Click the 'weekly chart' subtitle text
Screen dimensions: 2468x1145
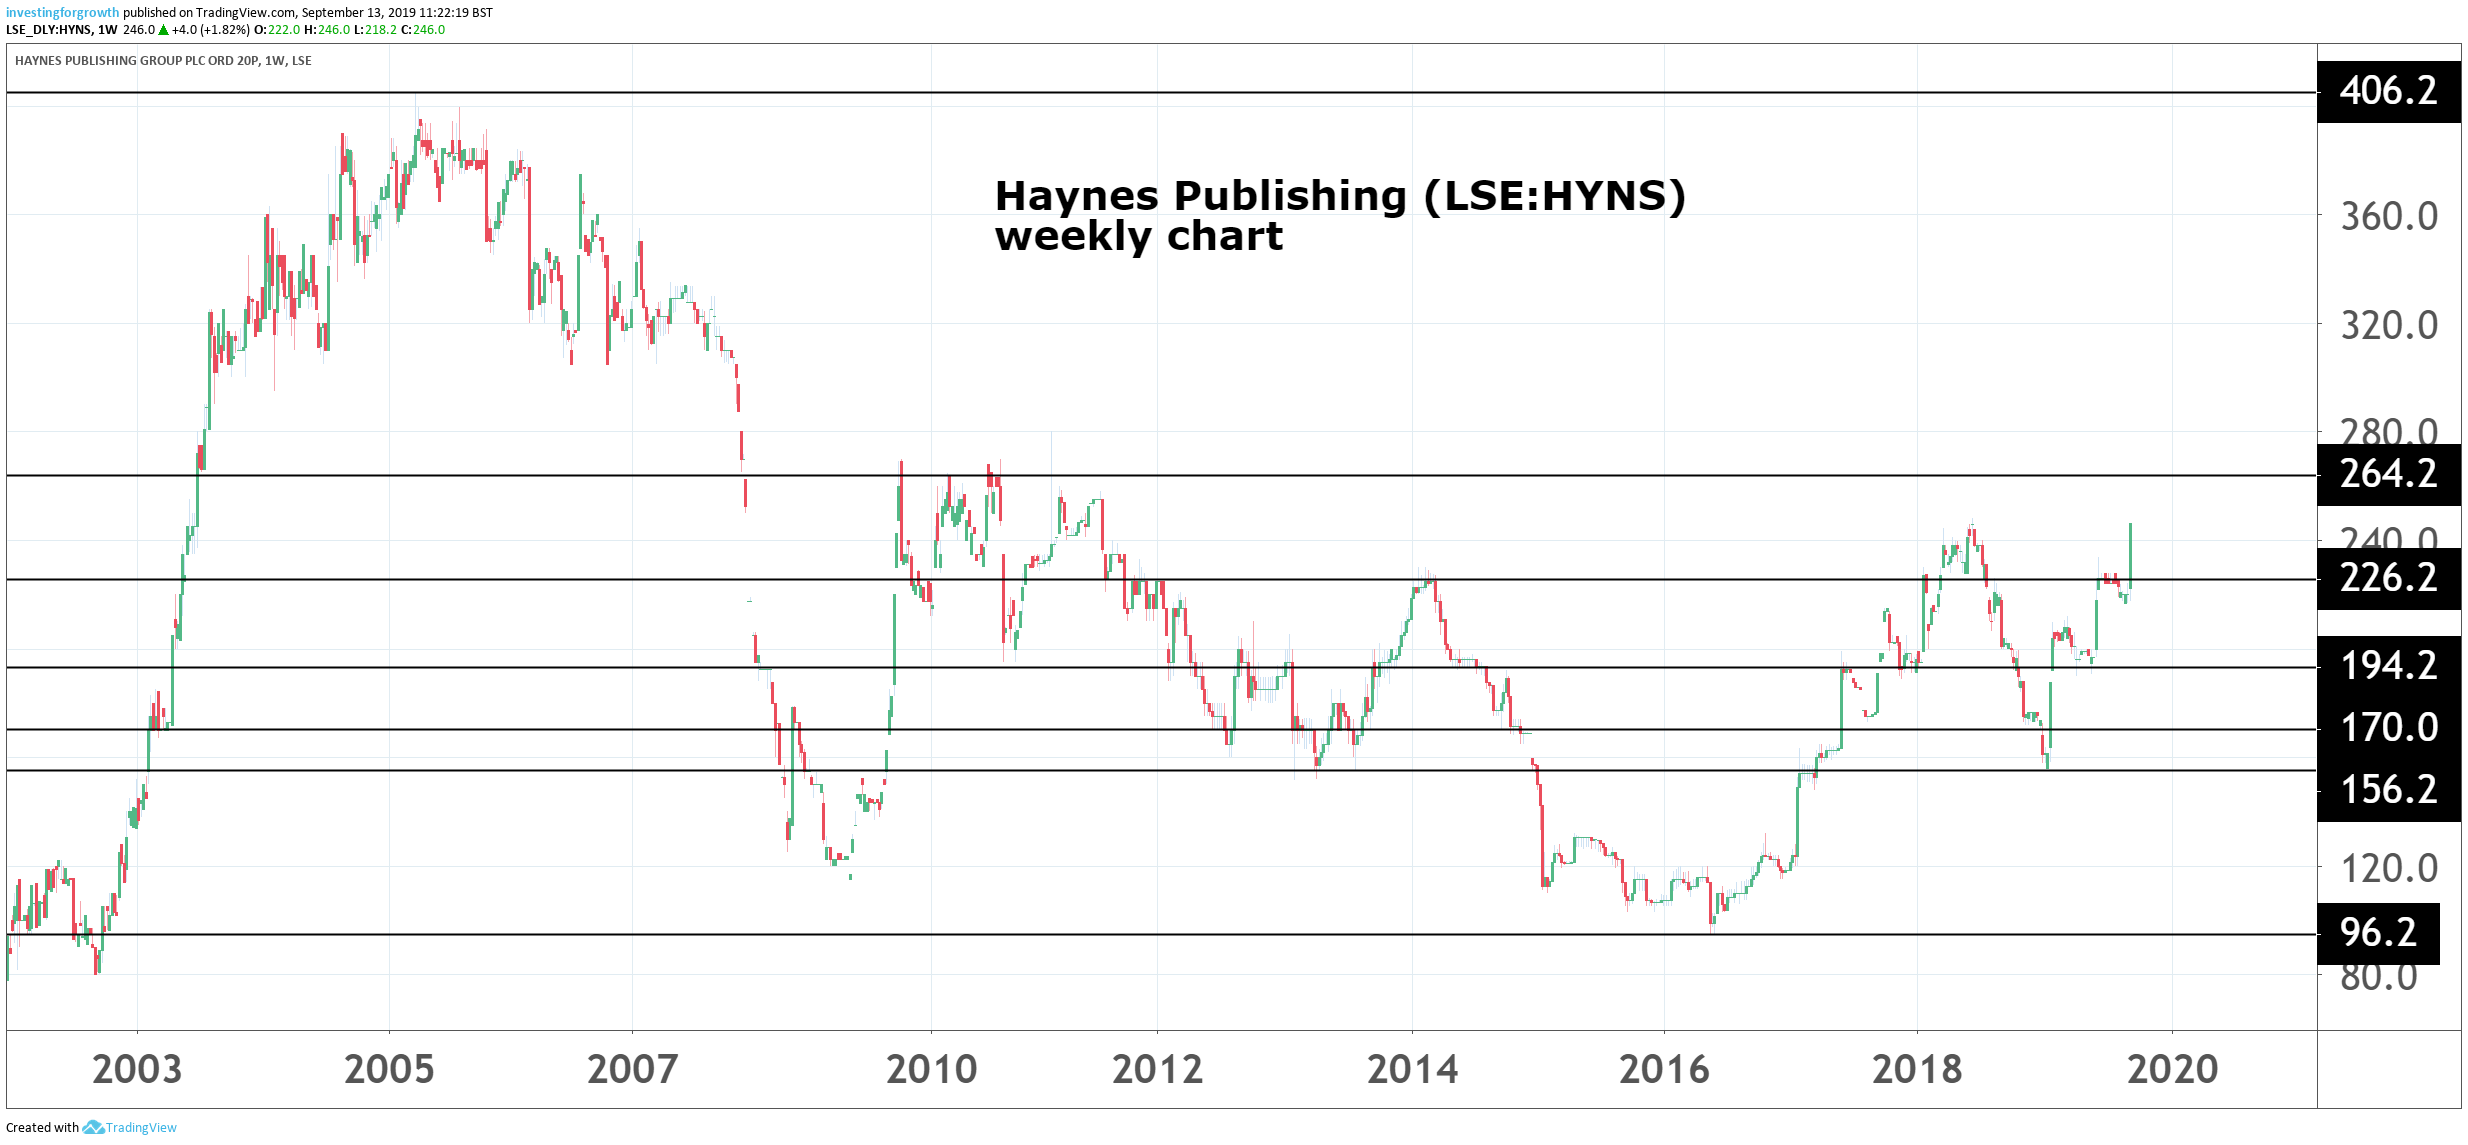[x=1139, y=237]
